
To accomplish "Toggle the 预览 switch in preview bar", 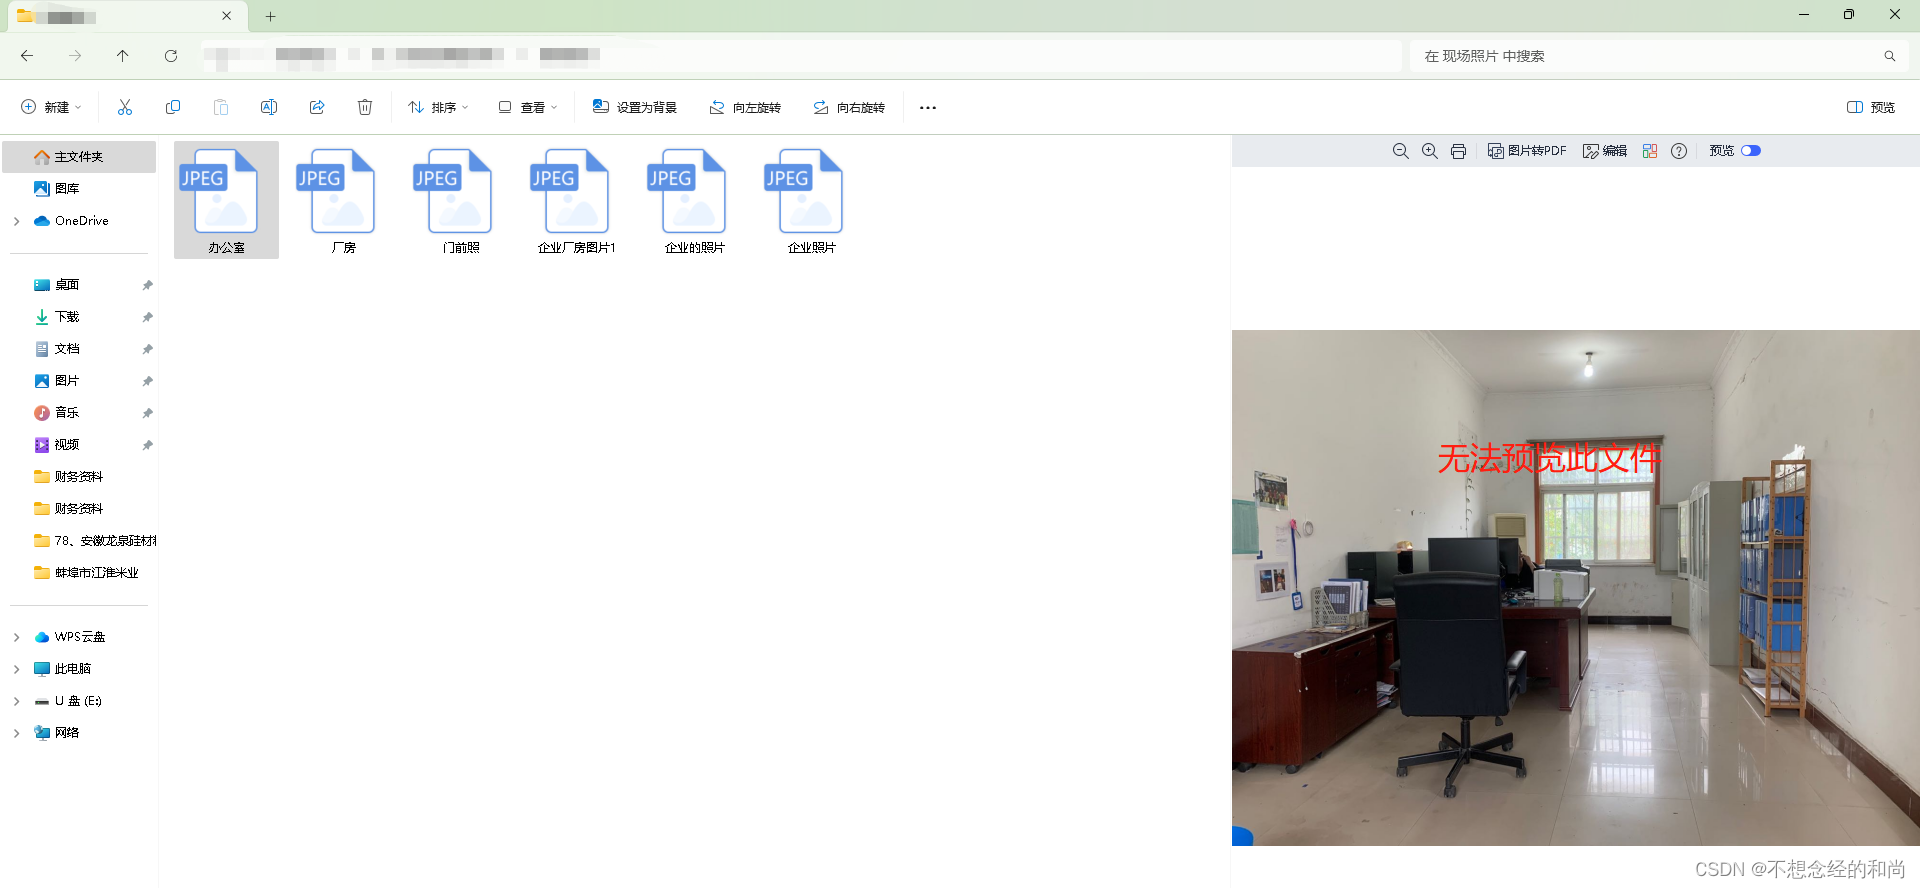I will 1751,151.
